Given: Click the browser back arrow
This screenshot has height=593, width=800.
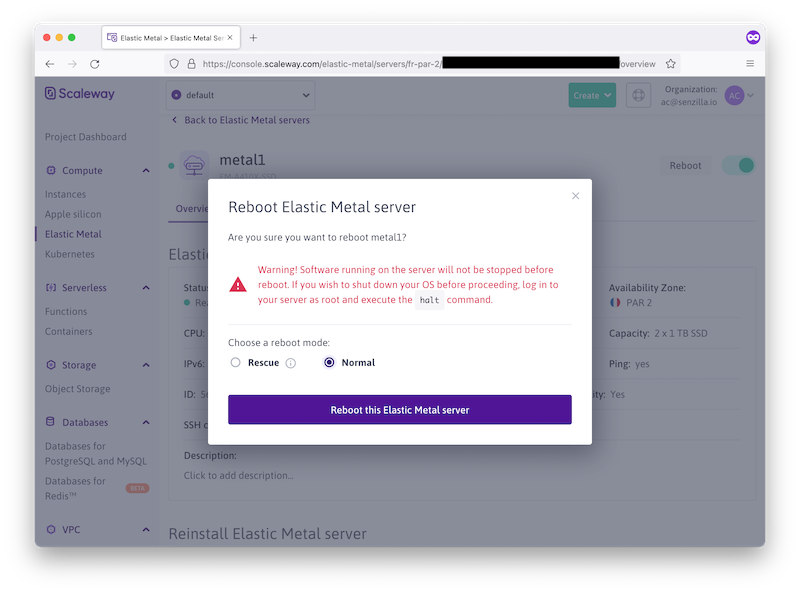Looking at the screenshot, I should 50,64.
